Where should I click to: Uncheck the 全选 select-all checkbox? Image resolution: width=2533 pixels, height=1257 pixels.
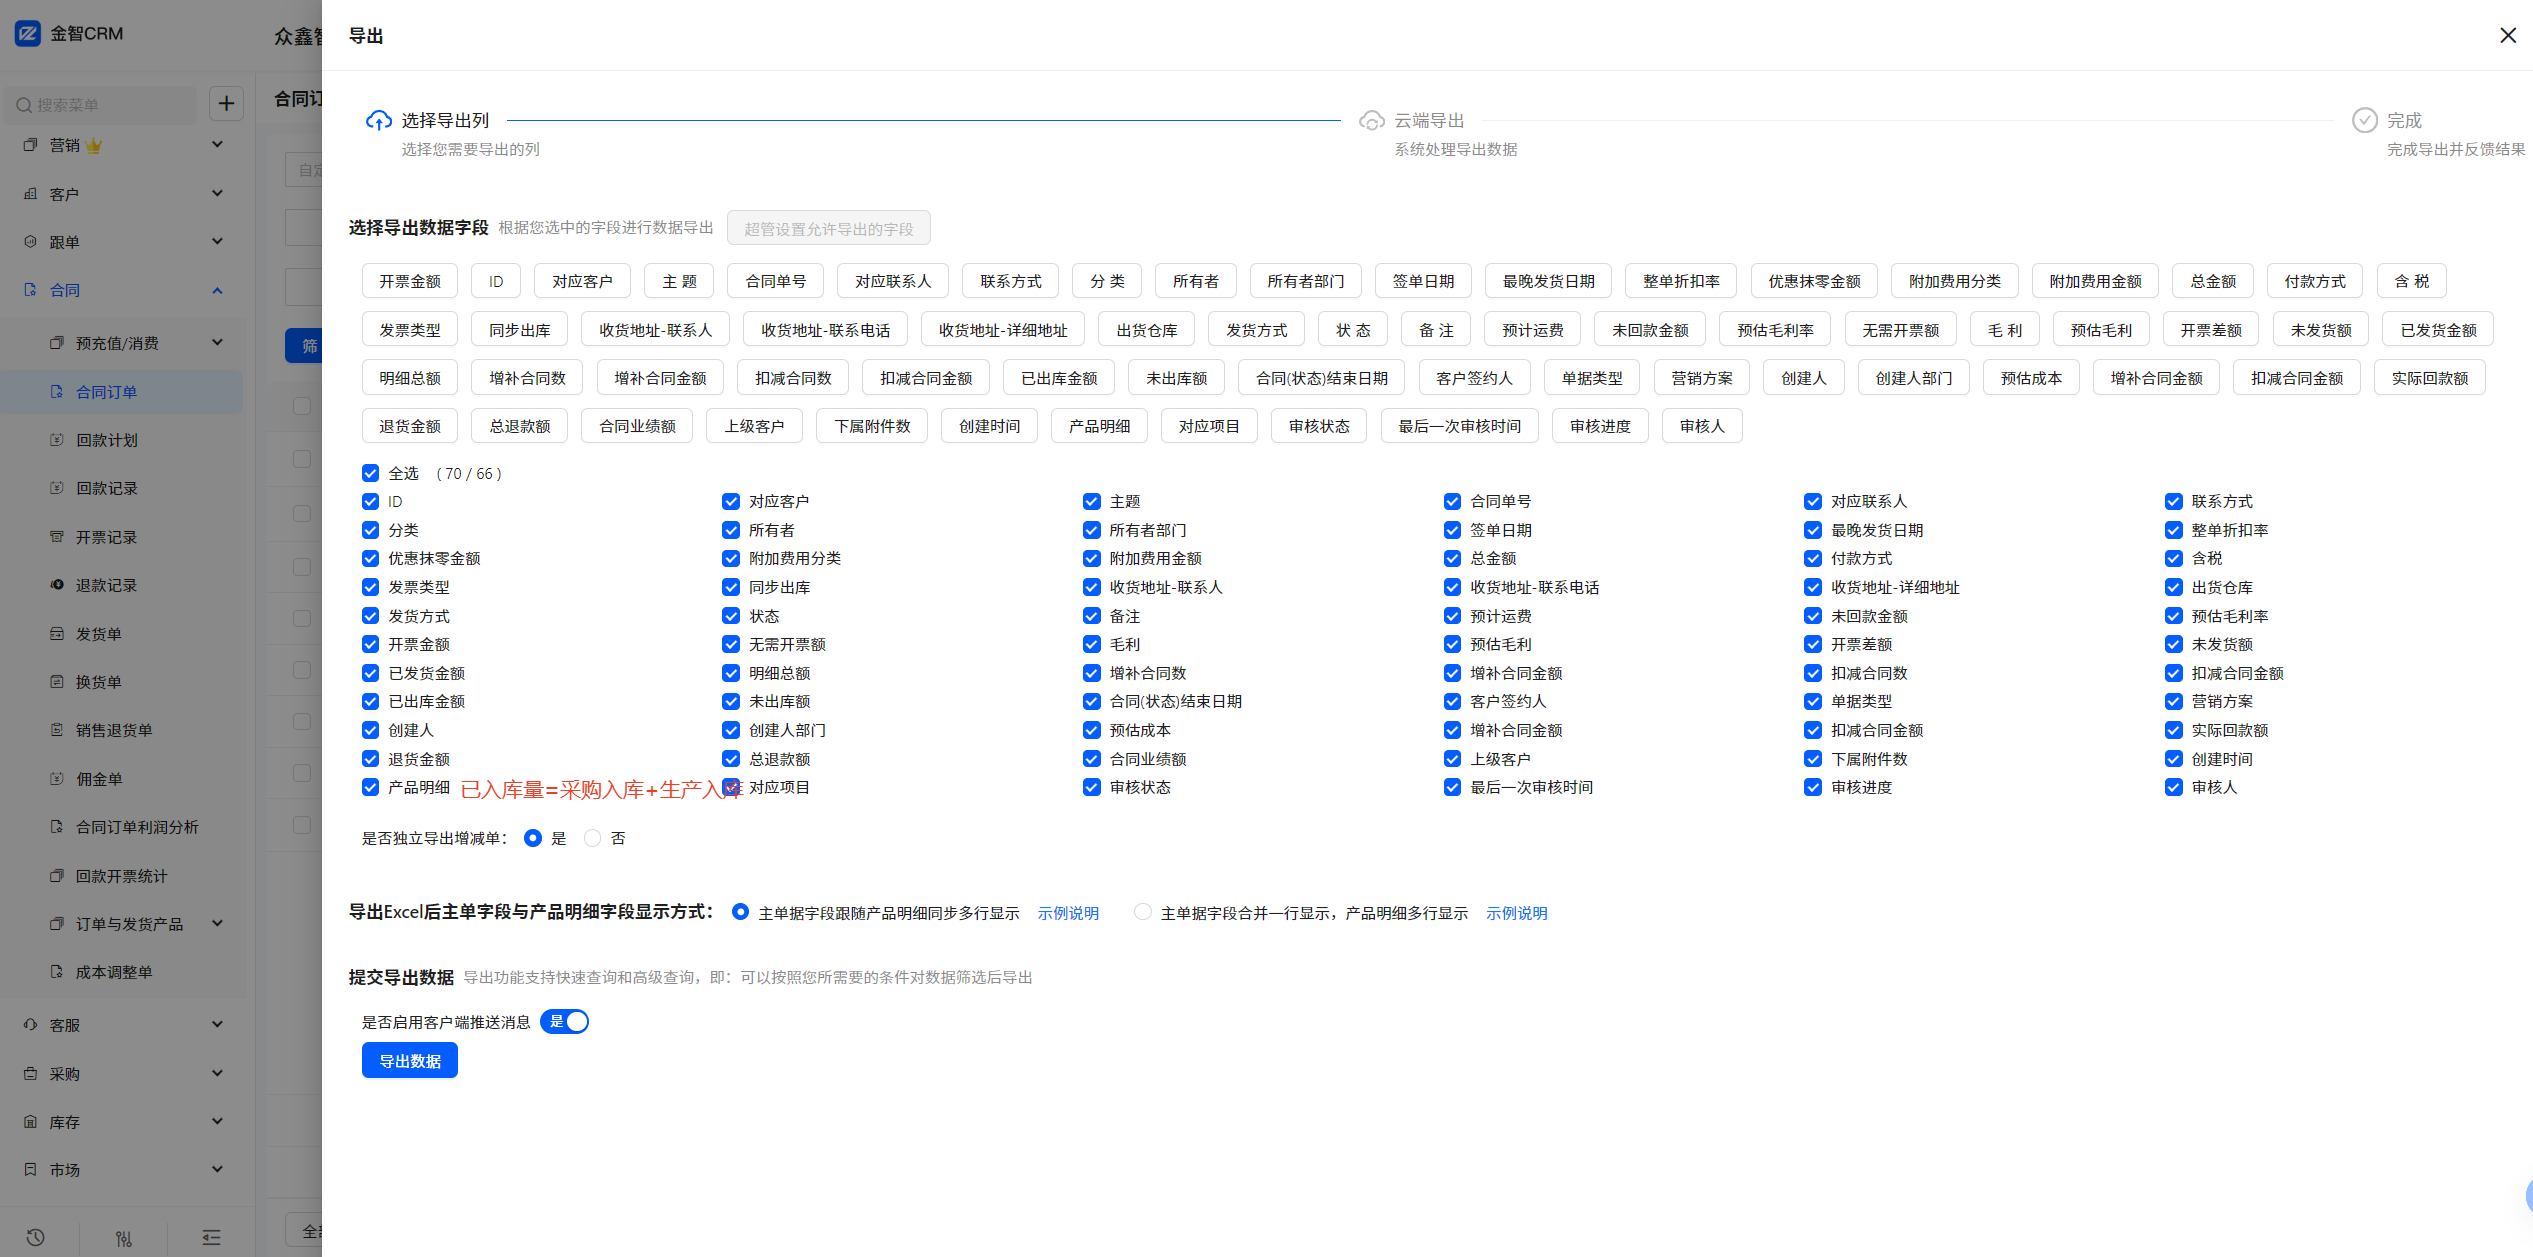pos(371,473)
